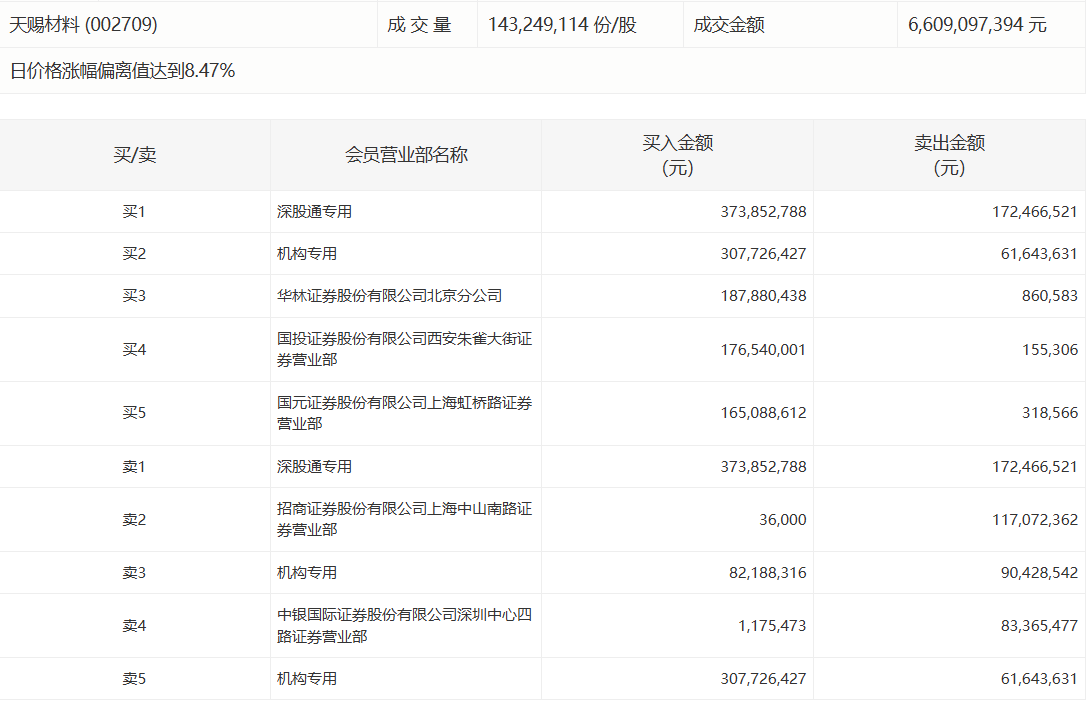
Task: Click the stock name 天赐材料 (002709)
Action: (x=83, y=25)
